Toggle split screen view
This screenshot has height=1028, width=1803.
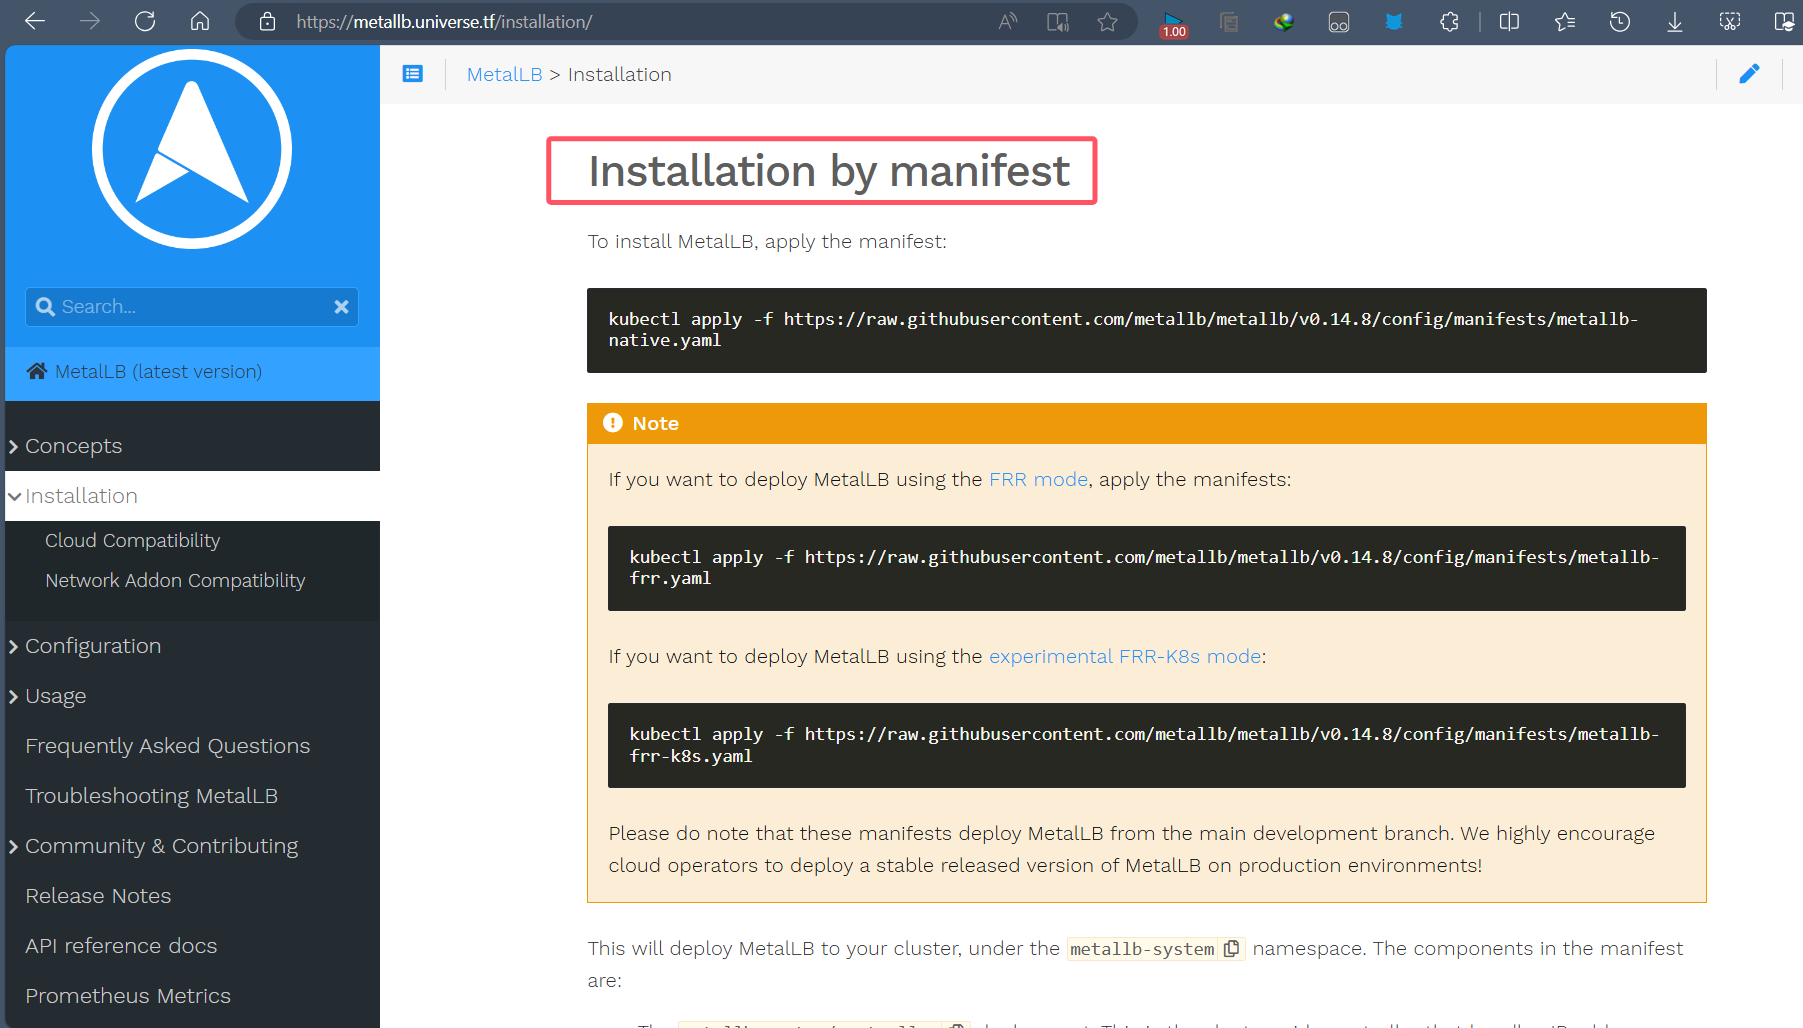[x=1510, y=21]
